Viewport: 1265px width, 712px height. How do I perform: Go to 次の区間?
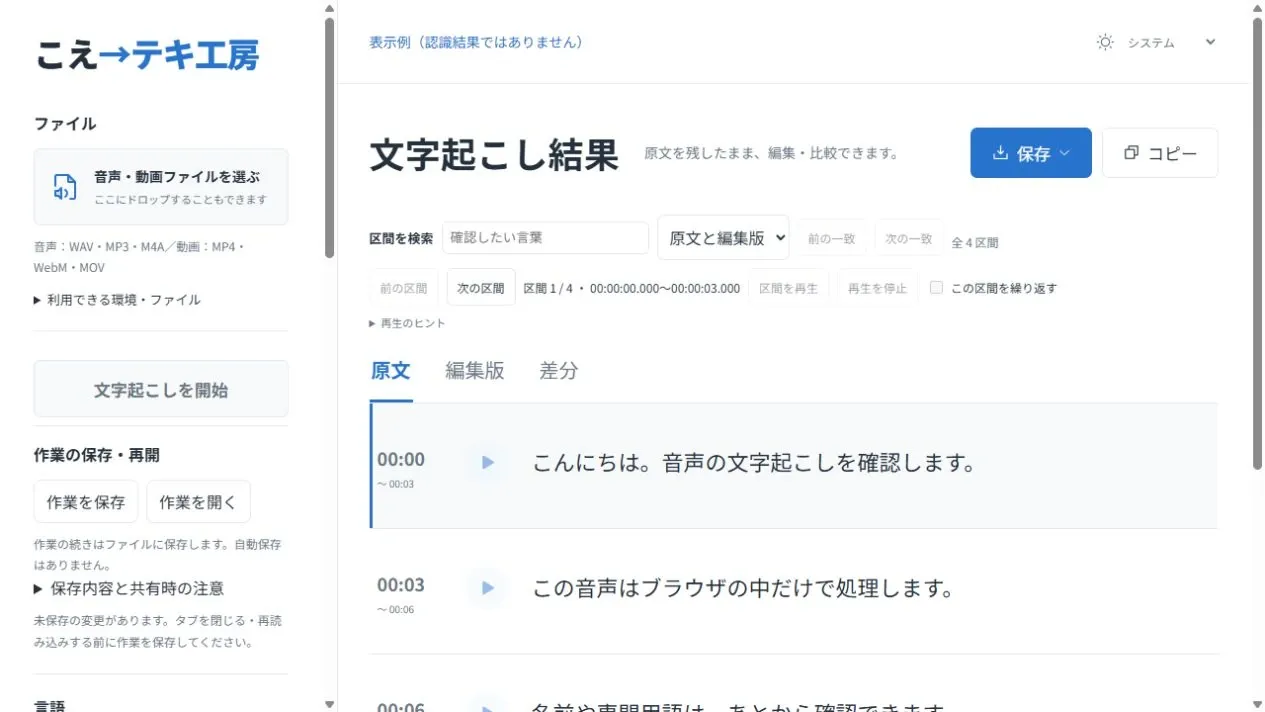481,287
